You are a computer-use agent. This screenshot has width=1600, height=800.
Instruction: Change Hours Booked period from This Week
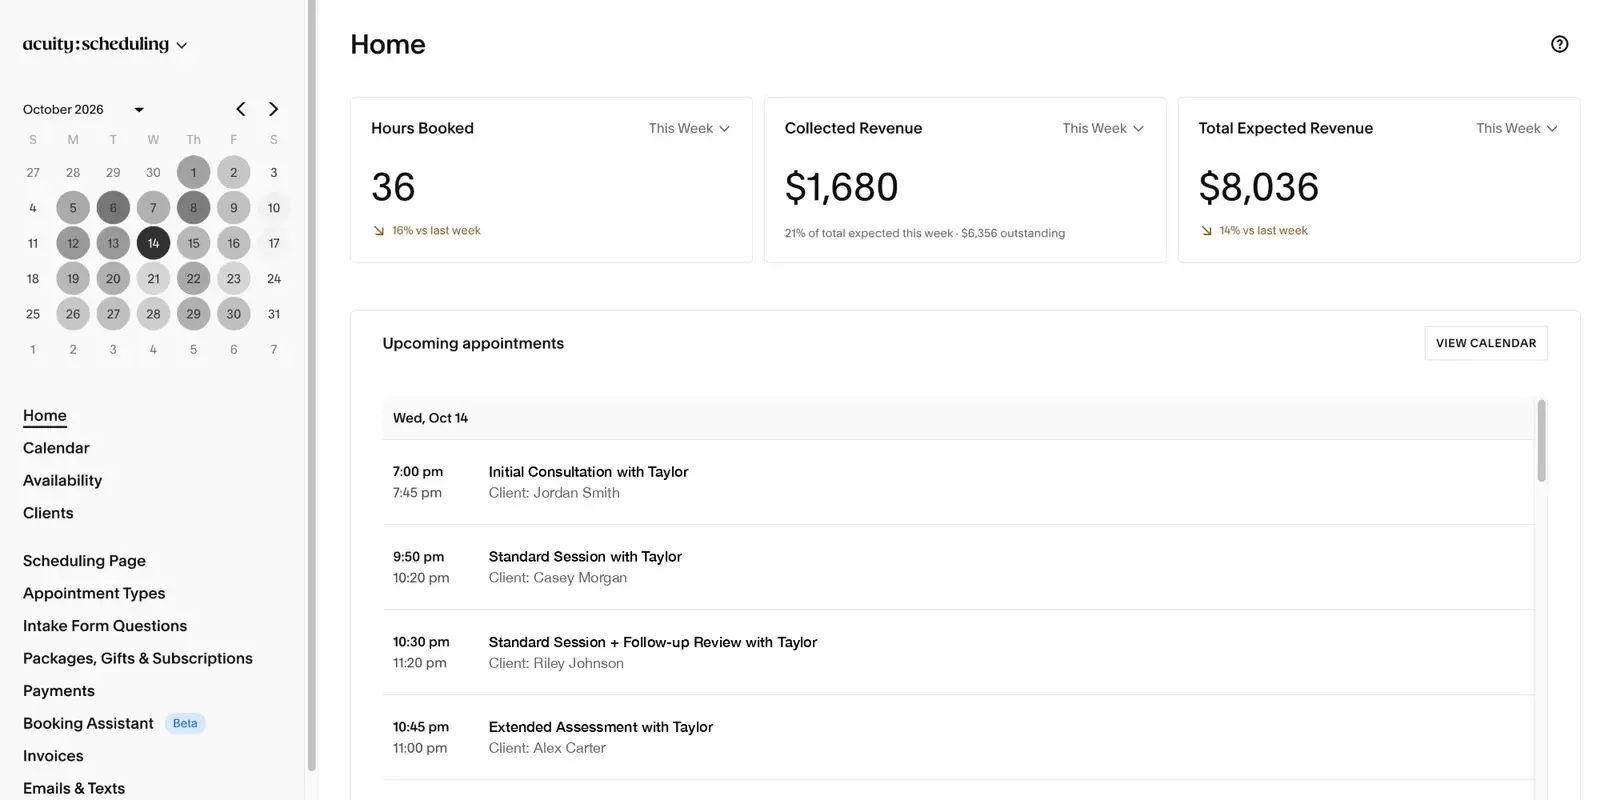point(689,128)
